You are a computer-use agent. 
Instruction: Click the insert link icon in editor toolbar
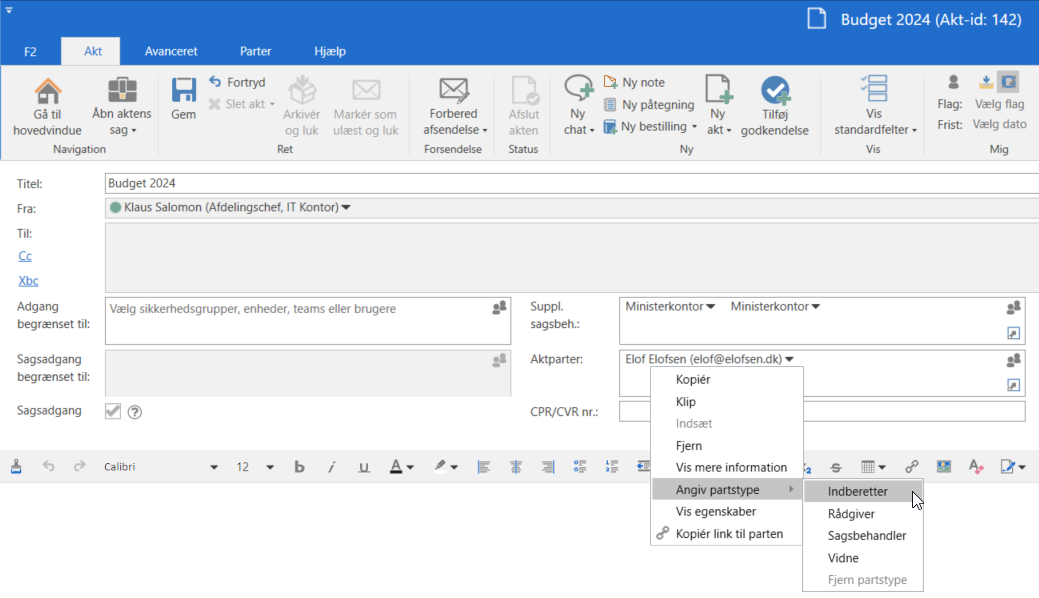pos(911,467)
